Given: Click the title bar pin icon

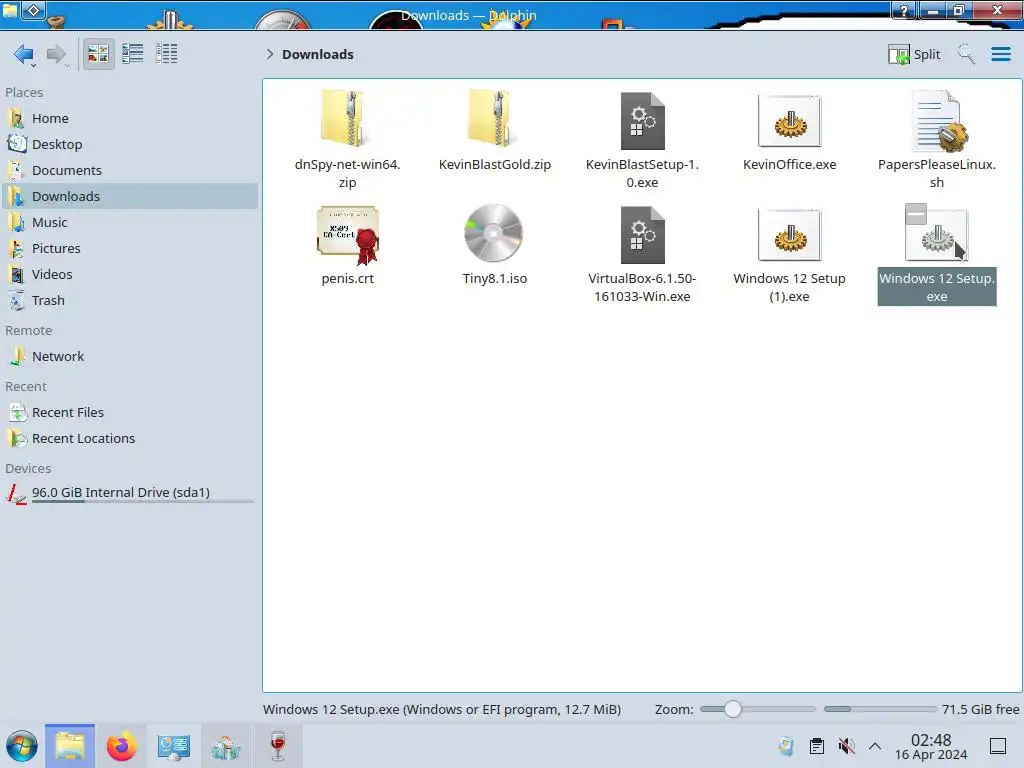Looking at the screenshot, I should pyautogui.click(x=34, y=10).
